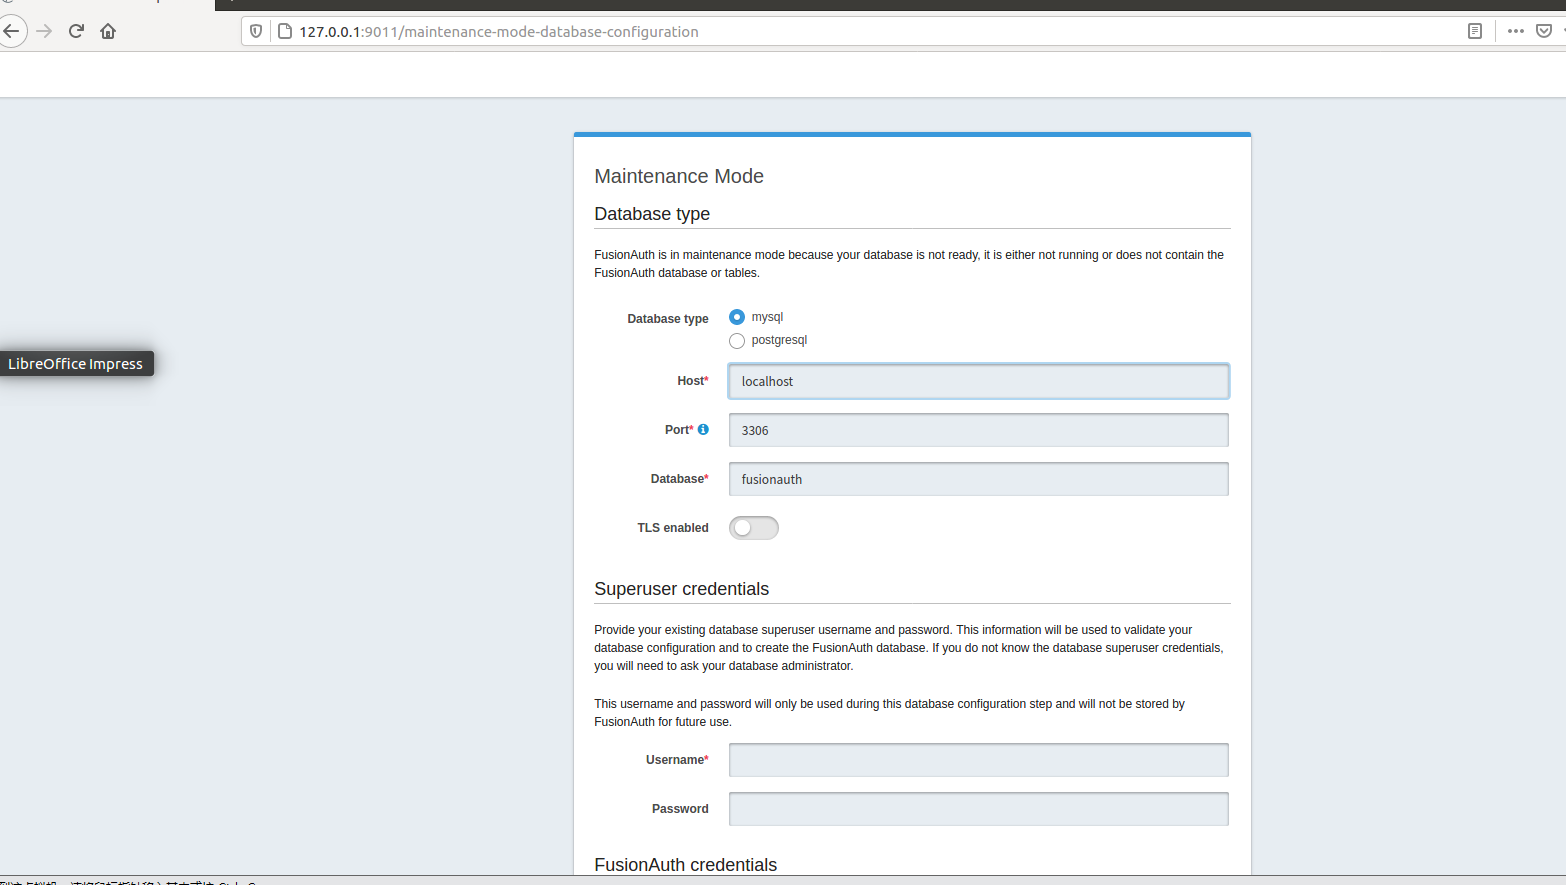Go back using browser back arrow
1566x885 pixels.
pyautogui.click(x=11, y=31)
